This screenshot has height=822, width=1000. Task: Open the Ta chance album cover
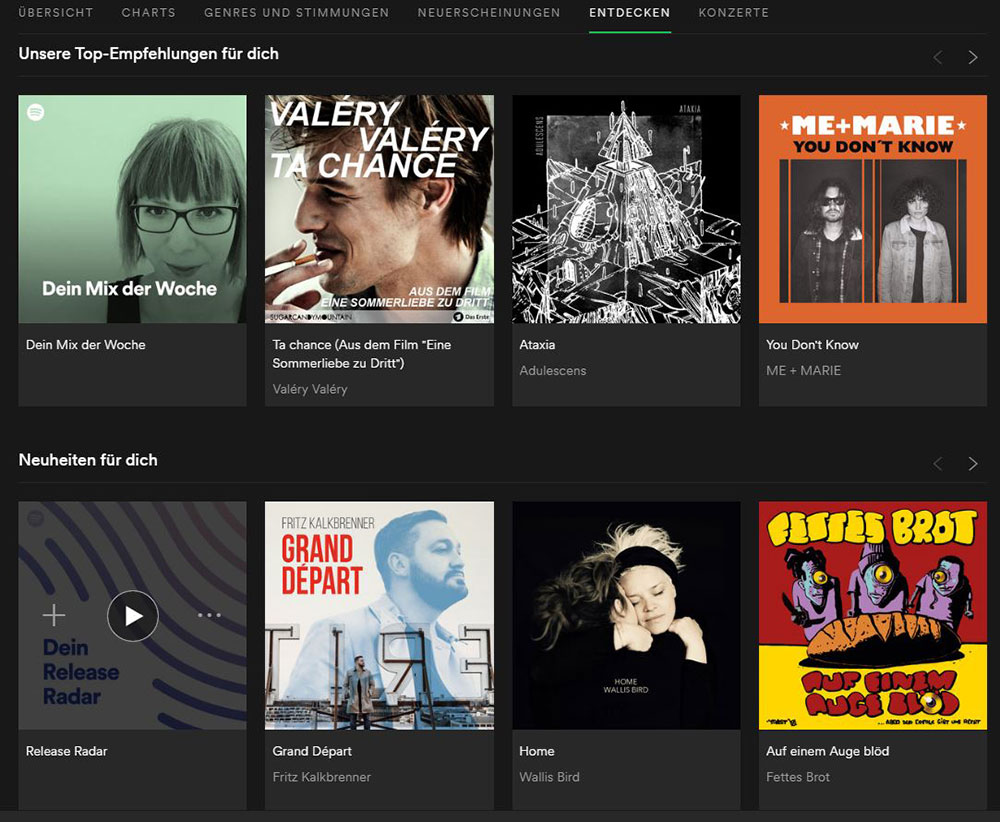[x=379, y=209]
